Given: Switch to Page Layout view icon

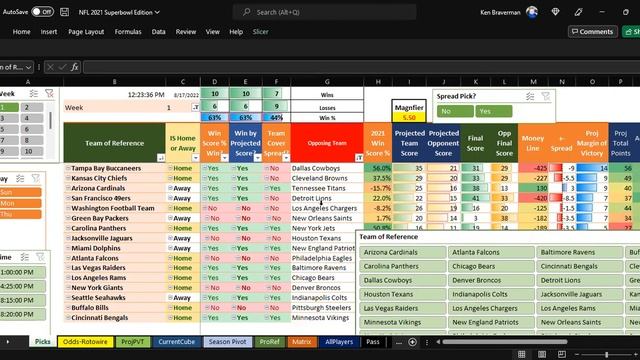Looking at the screenshot, I should (x=542, y=354).
